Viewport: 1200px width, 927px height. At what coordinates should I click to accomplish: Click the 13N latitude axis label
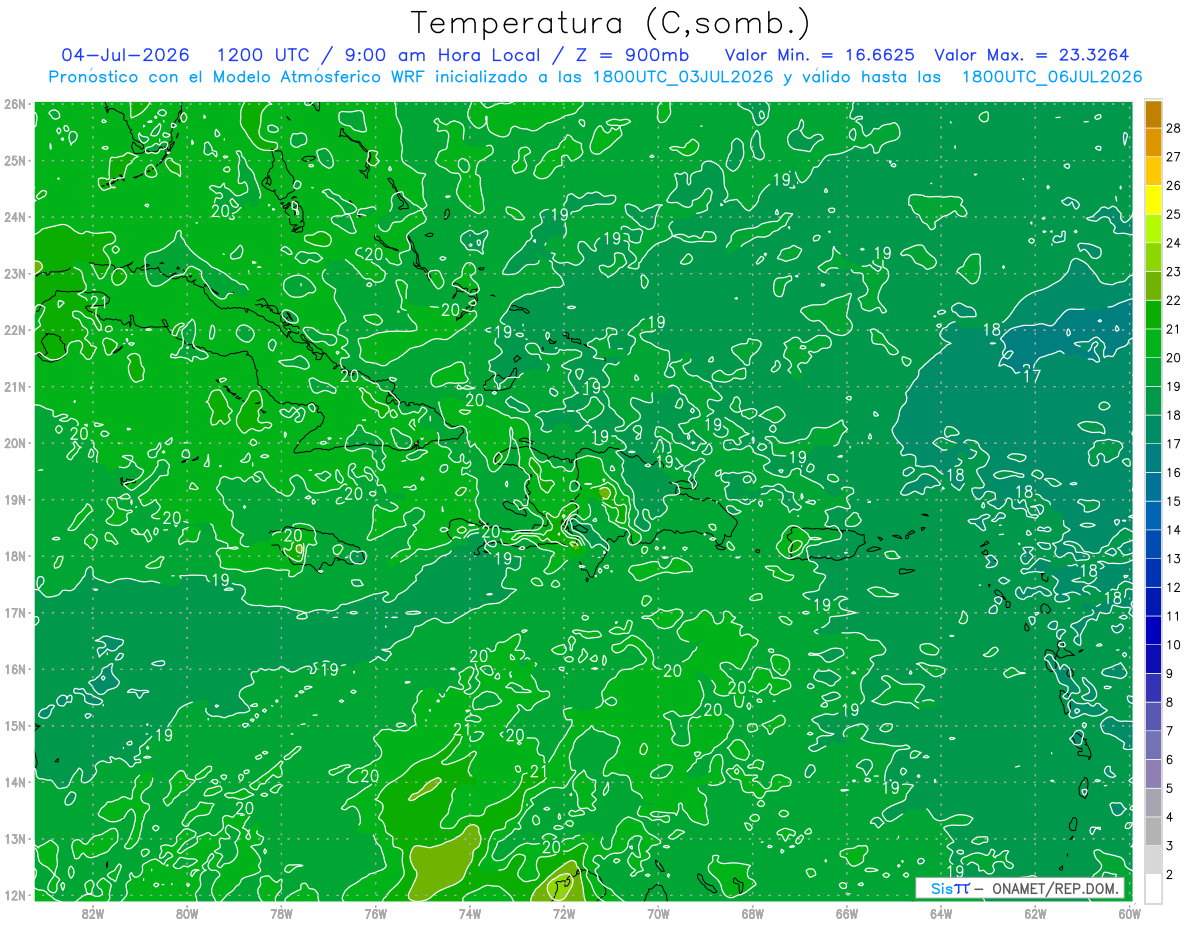click(x=14, y=838)
